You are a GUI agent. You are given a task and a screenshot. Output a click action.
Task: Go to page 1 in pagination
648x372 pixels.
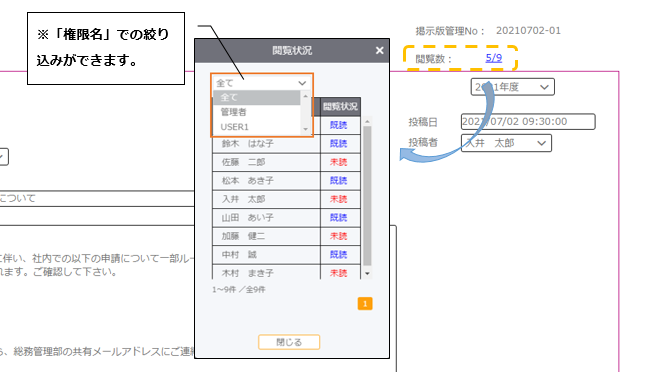(365, 304)
